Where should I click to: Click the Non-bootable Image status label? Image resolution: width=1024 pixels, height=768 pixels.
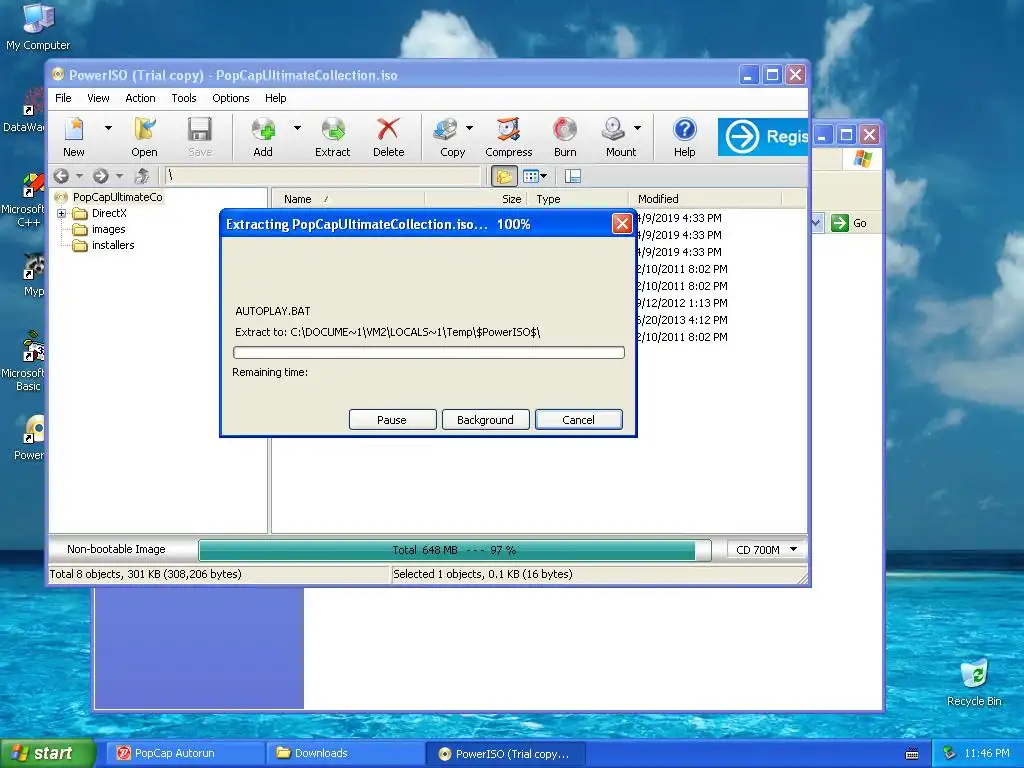click(x=116, y=549)
